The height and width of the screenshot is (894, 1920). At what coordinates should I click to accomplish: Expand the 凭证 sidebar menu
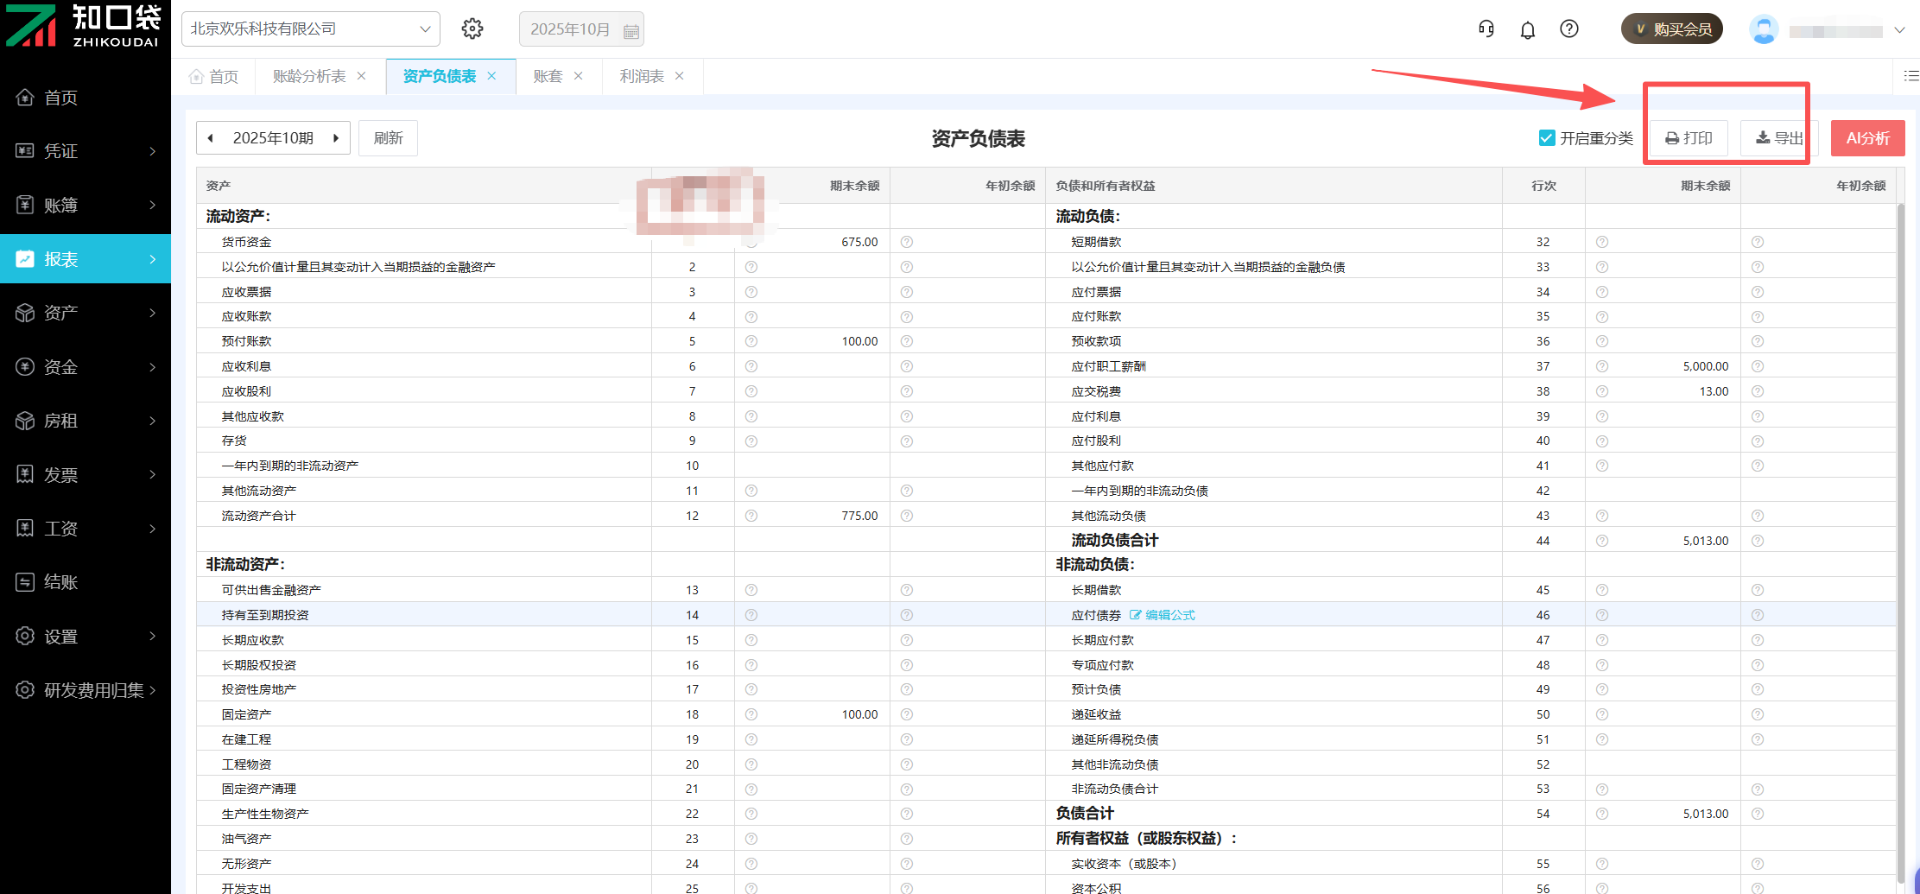click(x=86, y=151)
